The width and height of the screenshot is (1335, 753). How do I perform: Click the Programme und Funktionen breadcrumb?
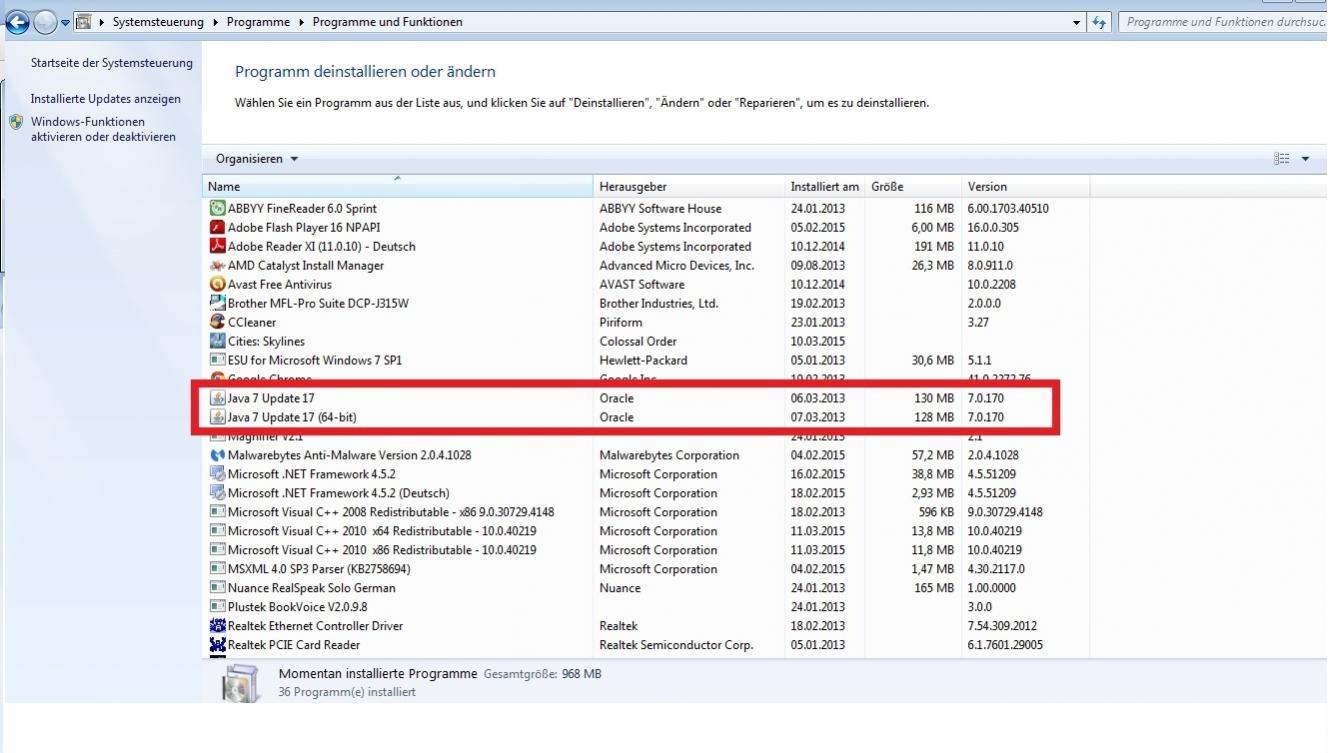coord(387,22)
